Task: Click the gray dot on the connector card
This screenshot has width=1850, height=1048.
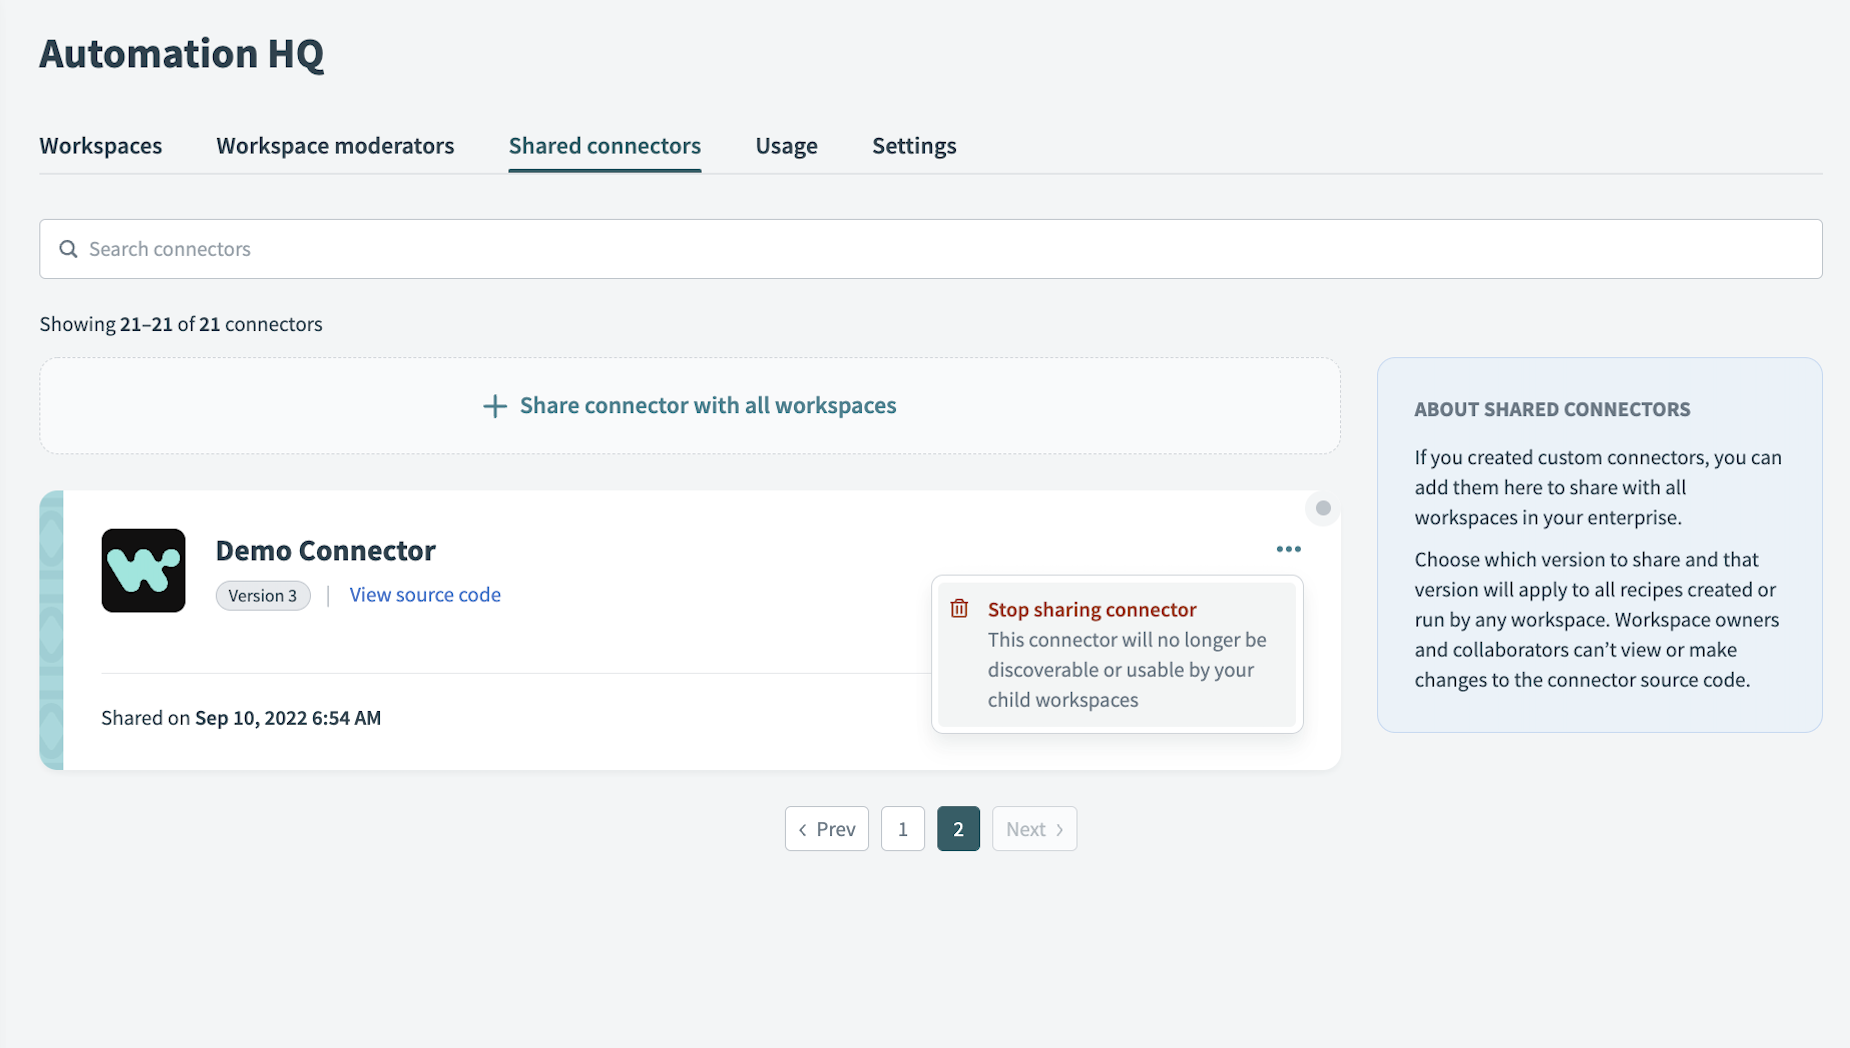Action: pyautogui.click(x=1323, y=508)
